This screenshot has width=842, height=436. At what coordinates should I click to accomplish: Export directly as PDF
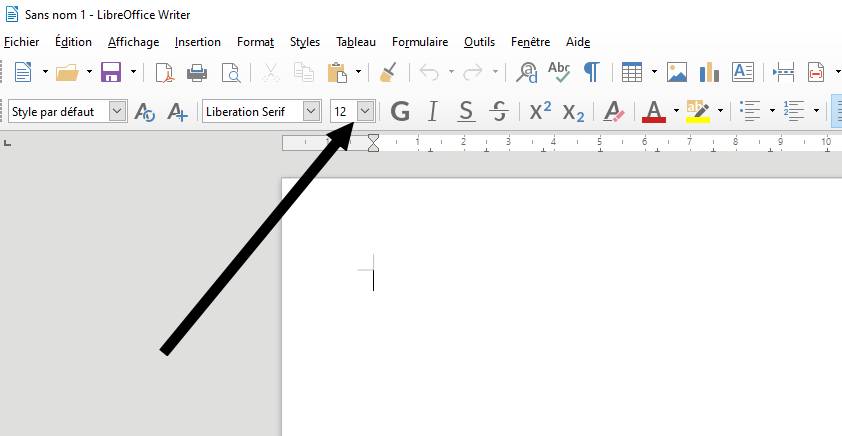pos(164,72)
